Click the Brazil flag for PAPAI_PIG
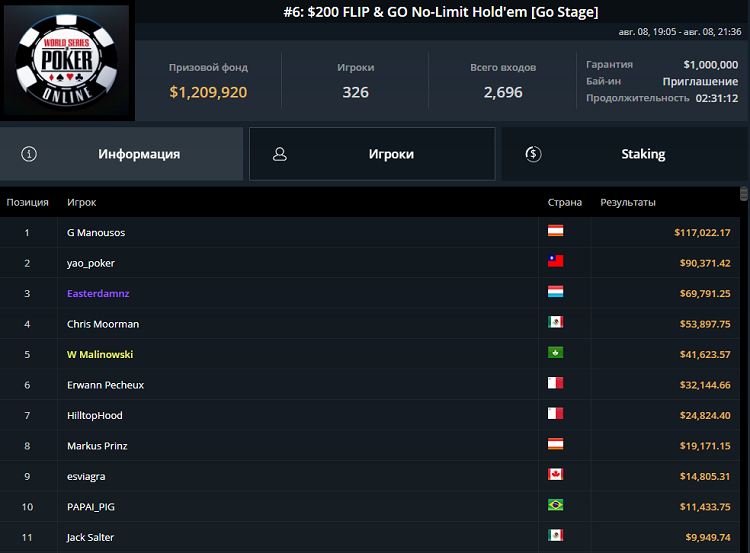 click(555, 506)
